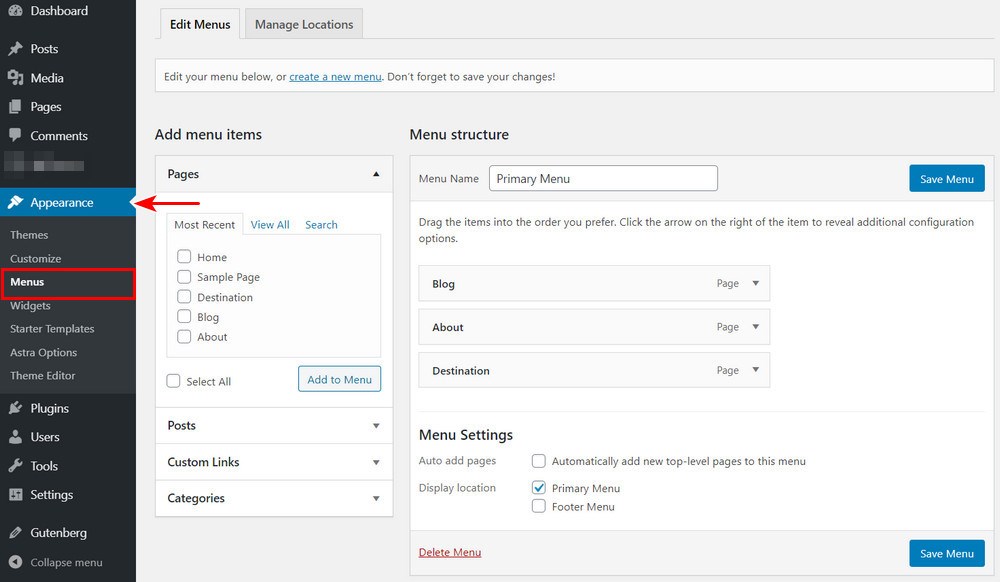Screen dimensions: 1000x582
Task: Open the Plugins sidebar menu label
Action: pos(49,408)
